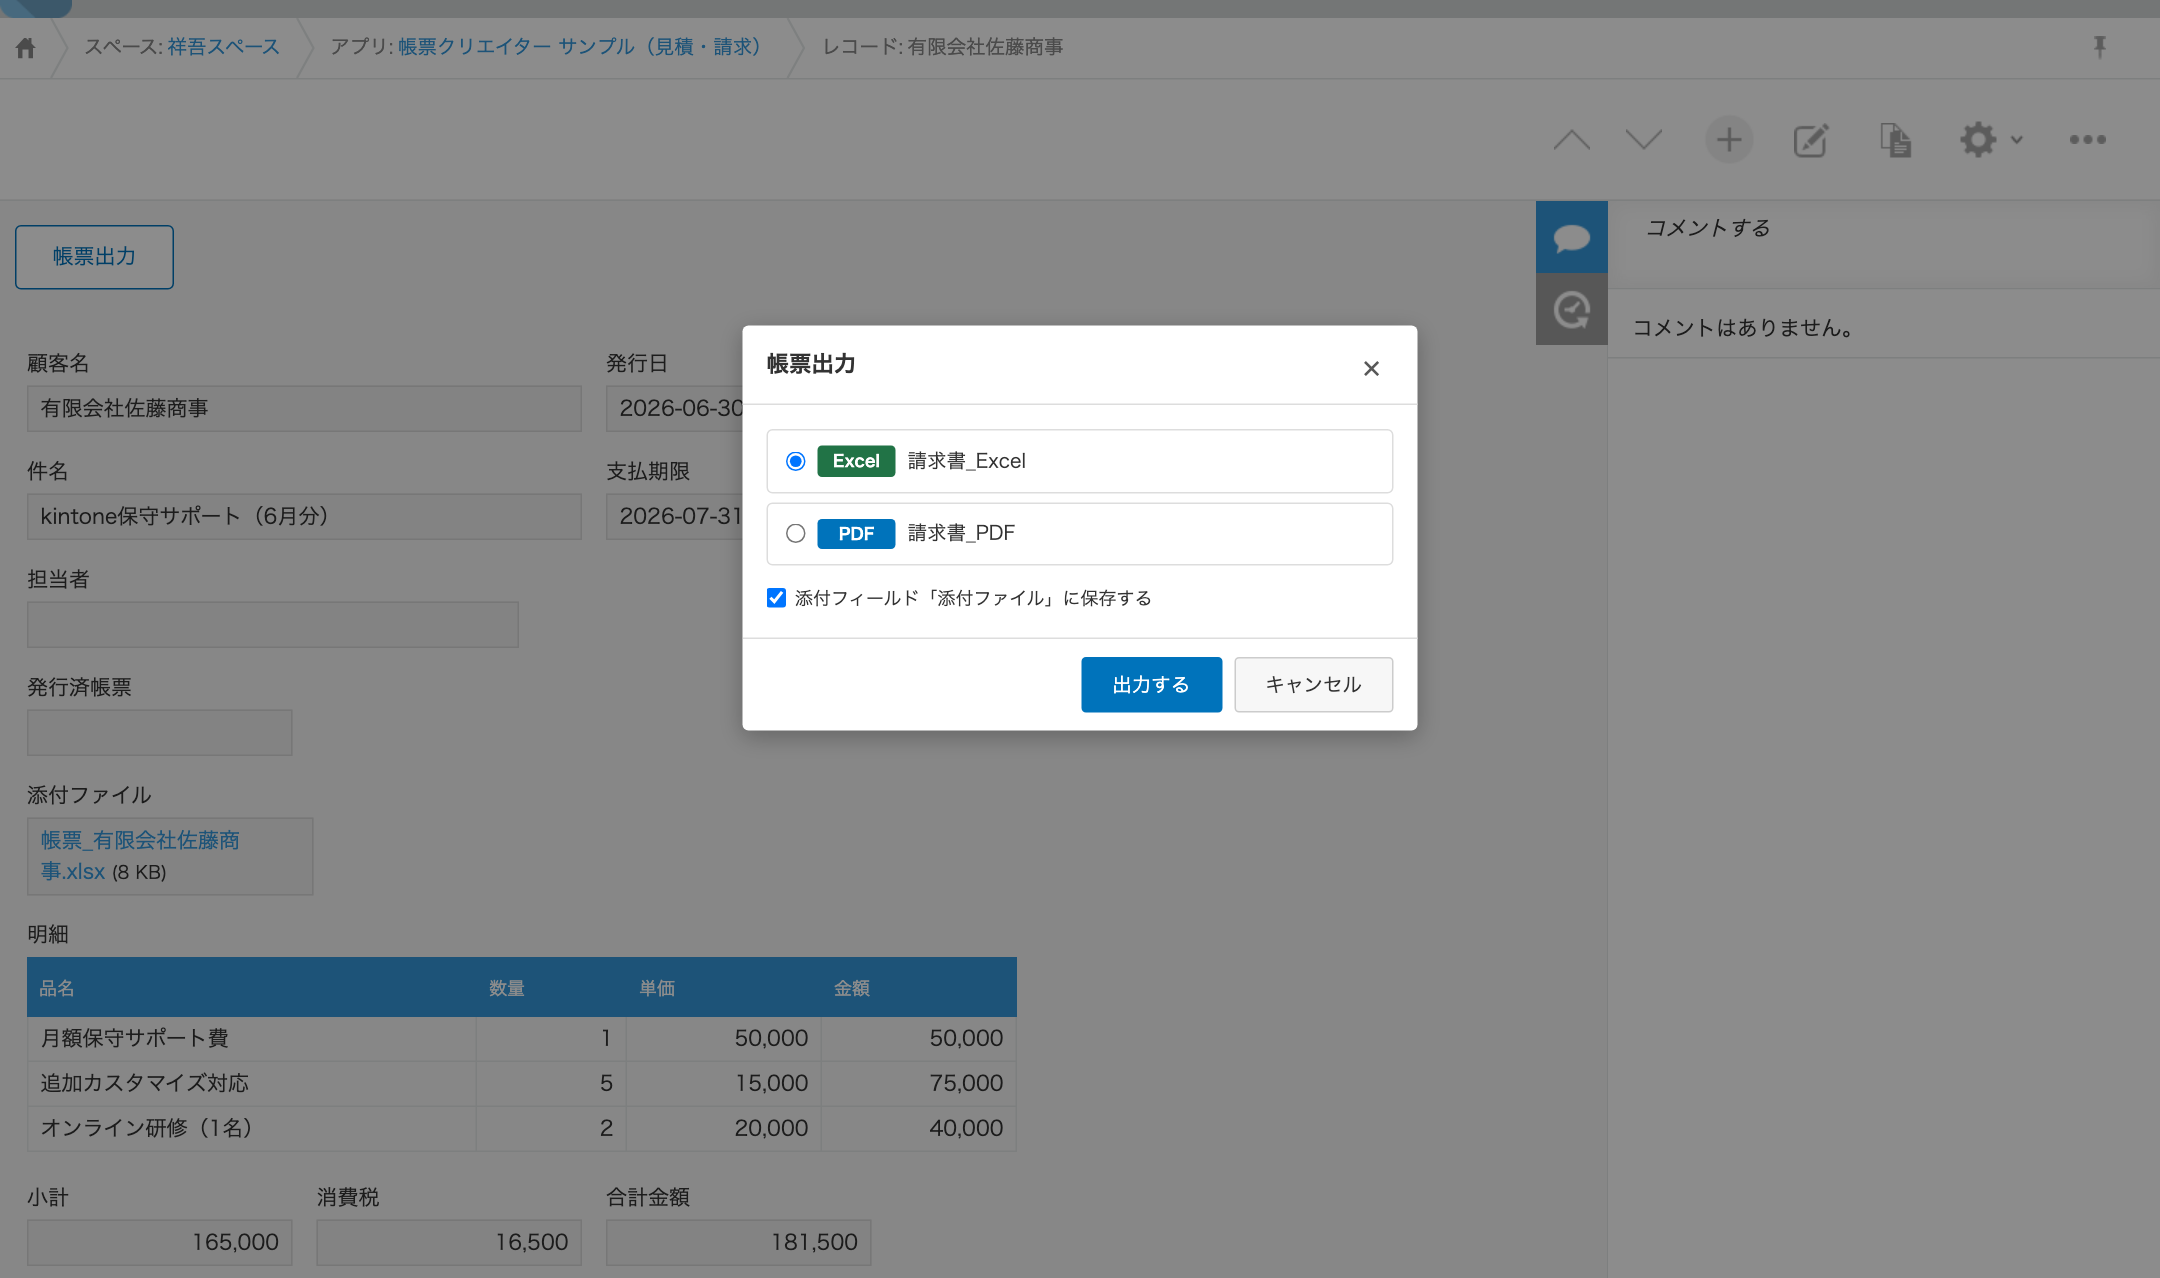The image size is (2160, 1278).
Task: Open the previous record with up chevron
Action: pos(1571,140)
